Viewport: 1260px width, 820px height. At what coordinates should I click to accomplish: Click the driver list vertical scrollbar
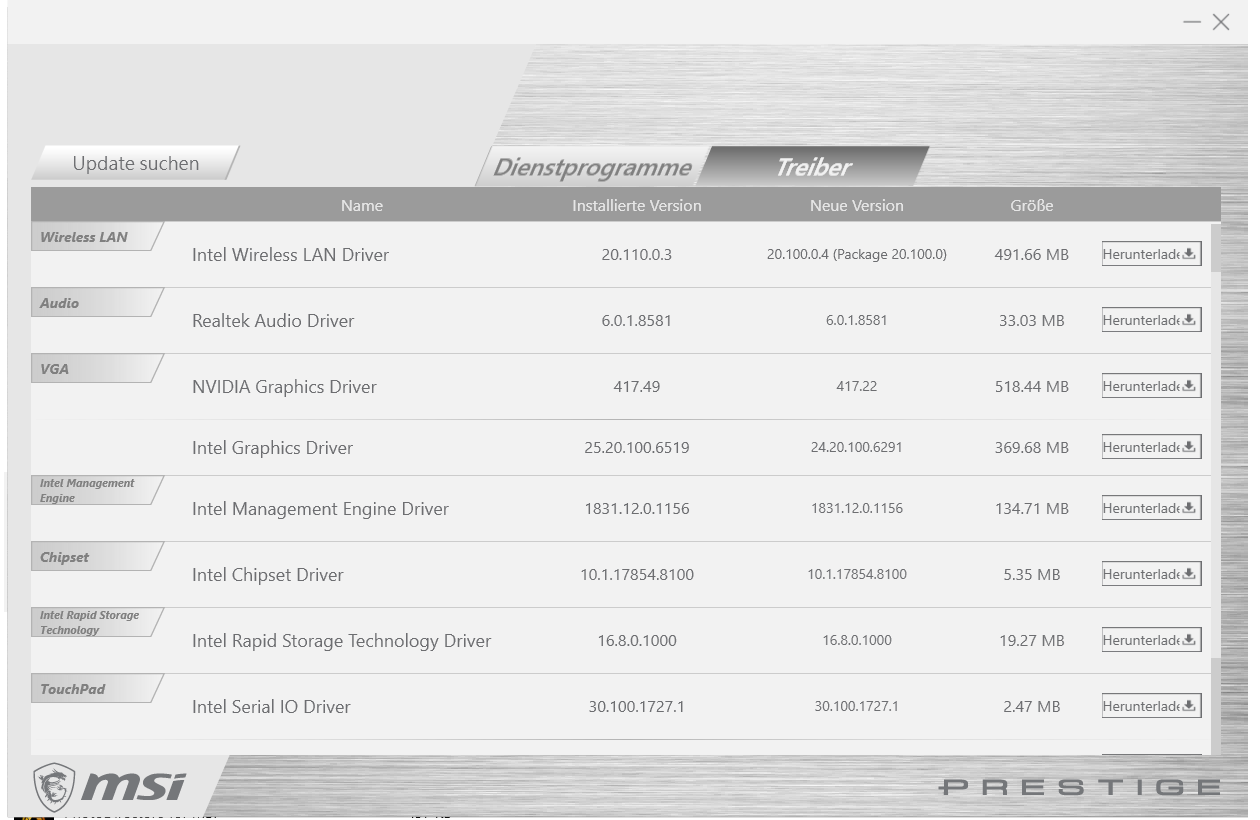coord(1216,489)
